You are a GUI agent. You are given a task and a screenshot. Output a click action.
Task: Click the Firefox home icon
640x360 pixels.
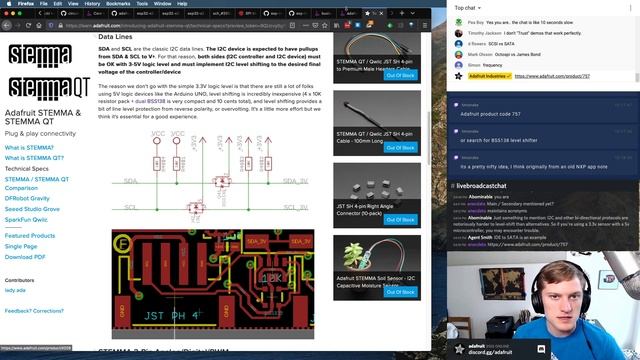(39, 25)
